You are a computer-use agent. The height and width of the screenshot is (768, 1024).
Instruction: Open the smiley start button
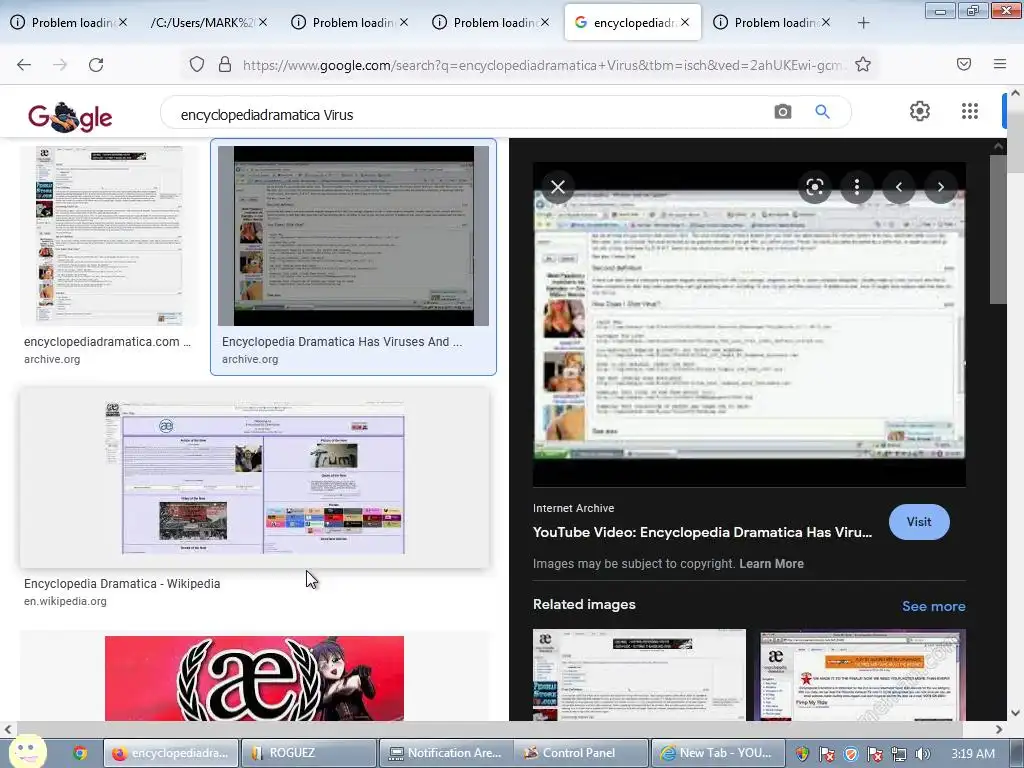point(27,751)
